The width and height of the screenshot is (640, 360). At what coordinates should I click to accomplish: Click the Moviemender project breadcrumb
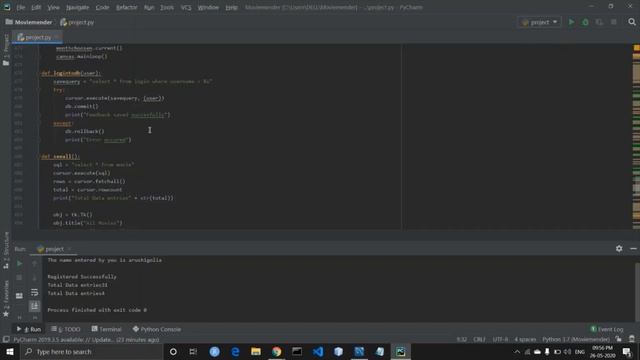coord(29,22)
